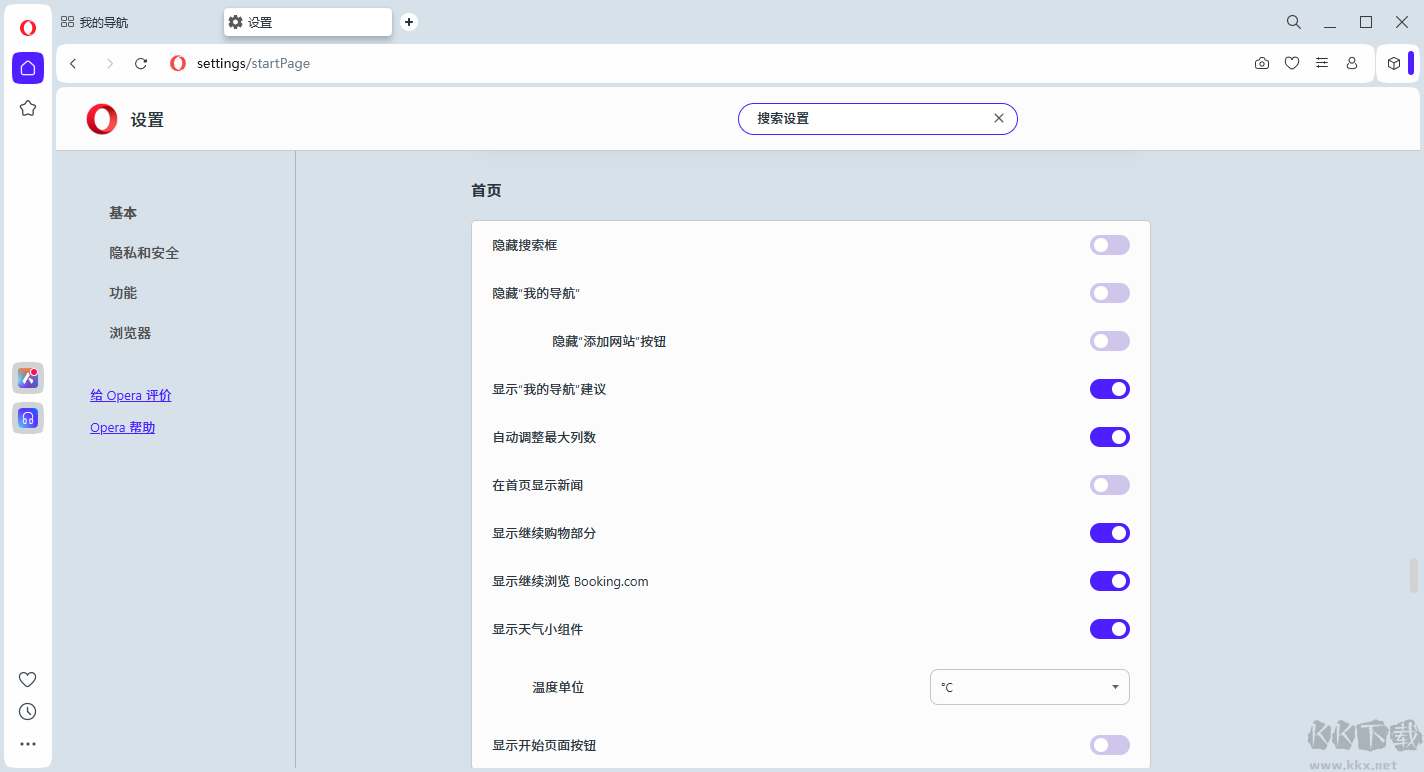
Task: Click the Opera 帮助 link
Action: tap(122, 427)
